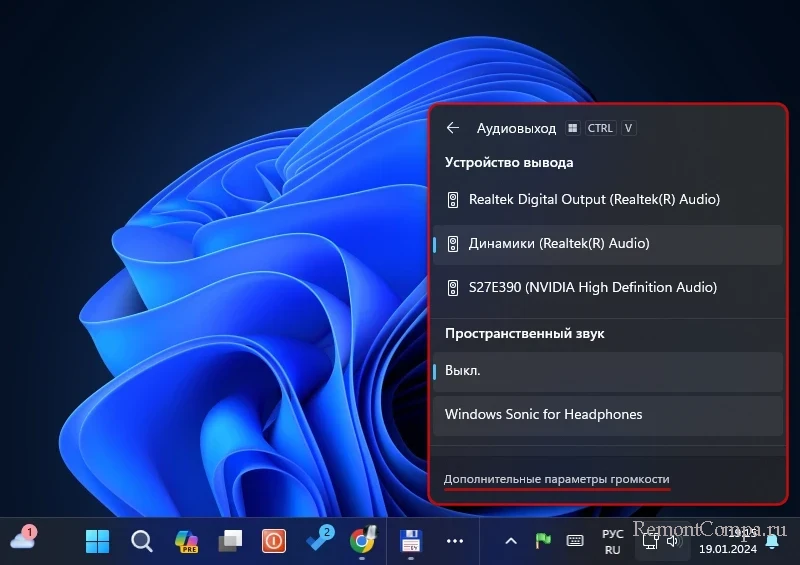Click the speaker volume tray icon
The image size is (800, 565).
[x=674, y=542]
